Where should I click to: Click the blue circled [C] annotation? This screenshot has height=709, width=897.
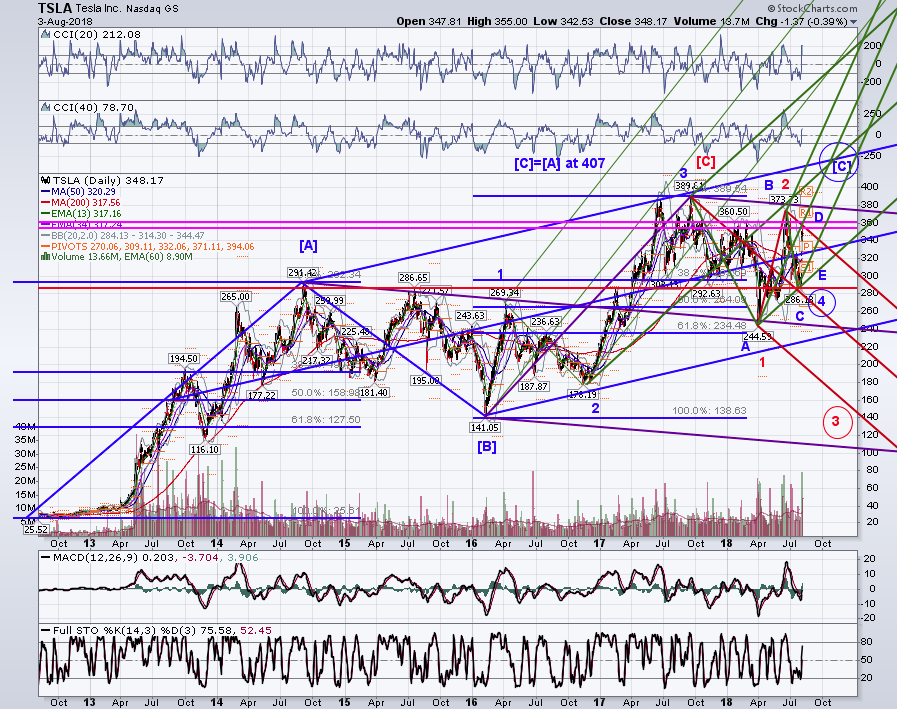click(839, 162)
